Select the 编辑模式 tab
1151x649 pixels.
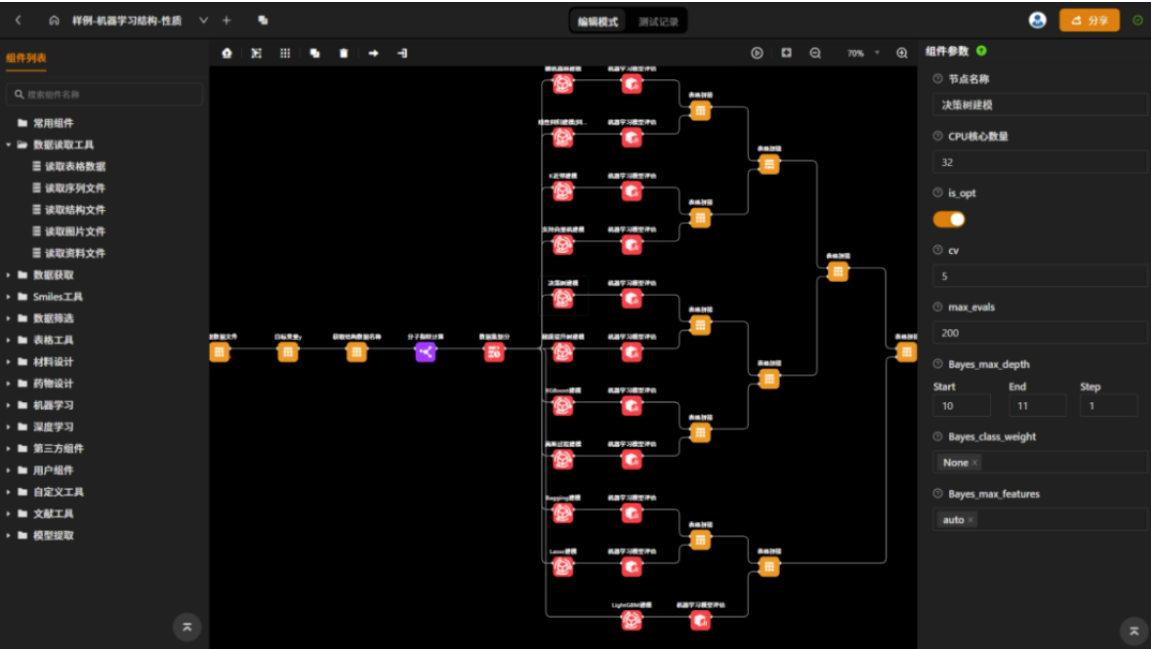(x=598, y=21)
